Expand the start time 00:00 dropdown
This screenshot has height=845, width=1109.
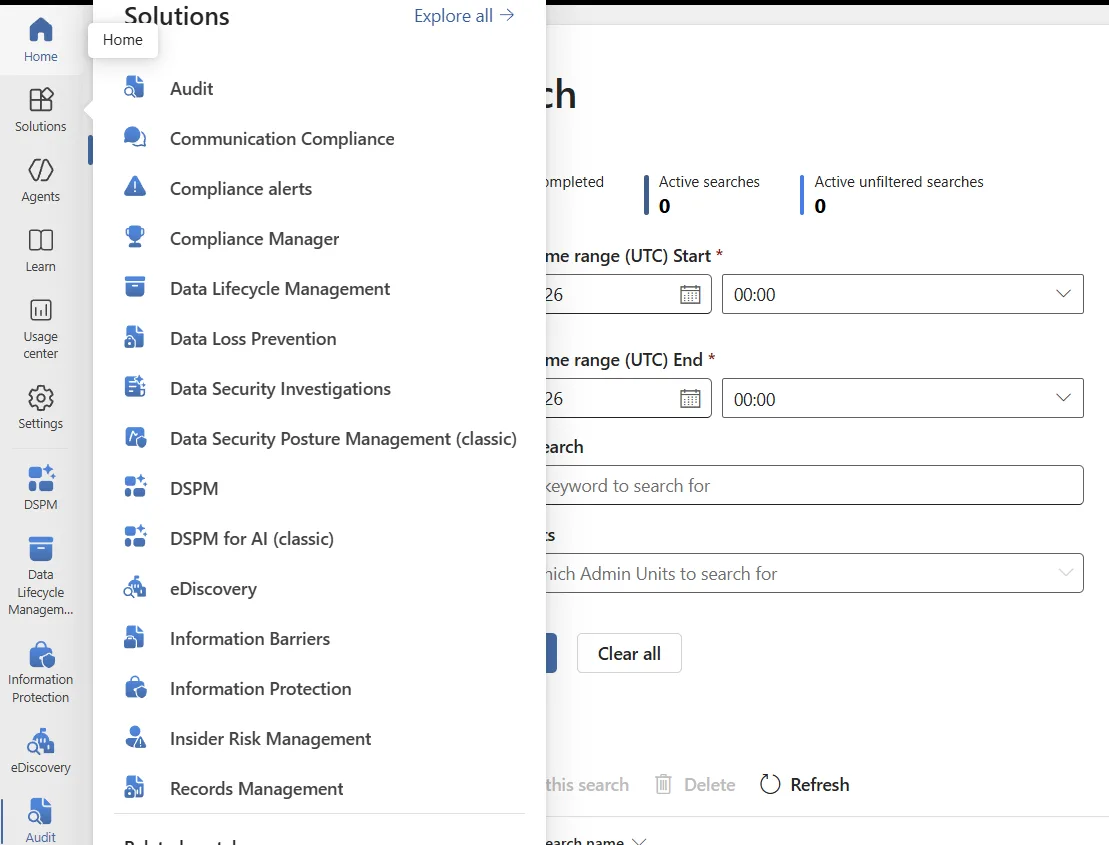pos(902,294)
